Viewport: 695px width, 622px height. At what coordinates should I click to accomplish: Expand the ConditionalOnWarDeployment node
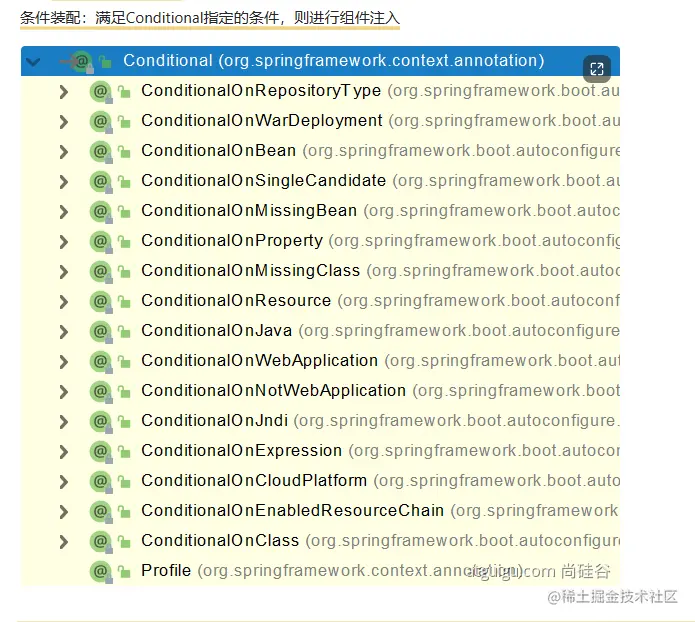click(64, 122)
